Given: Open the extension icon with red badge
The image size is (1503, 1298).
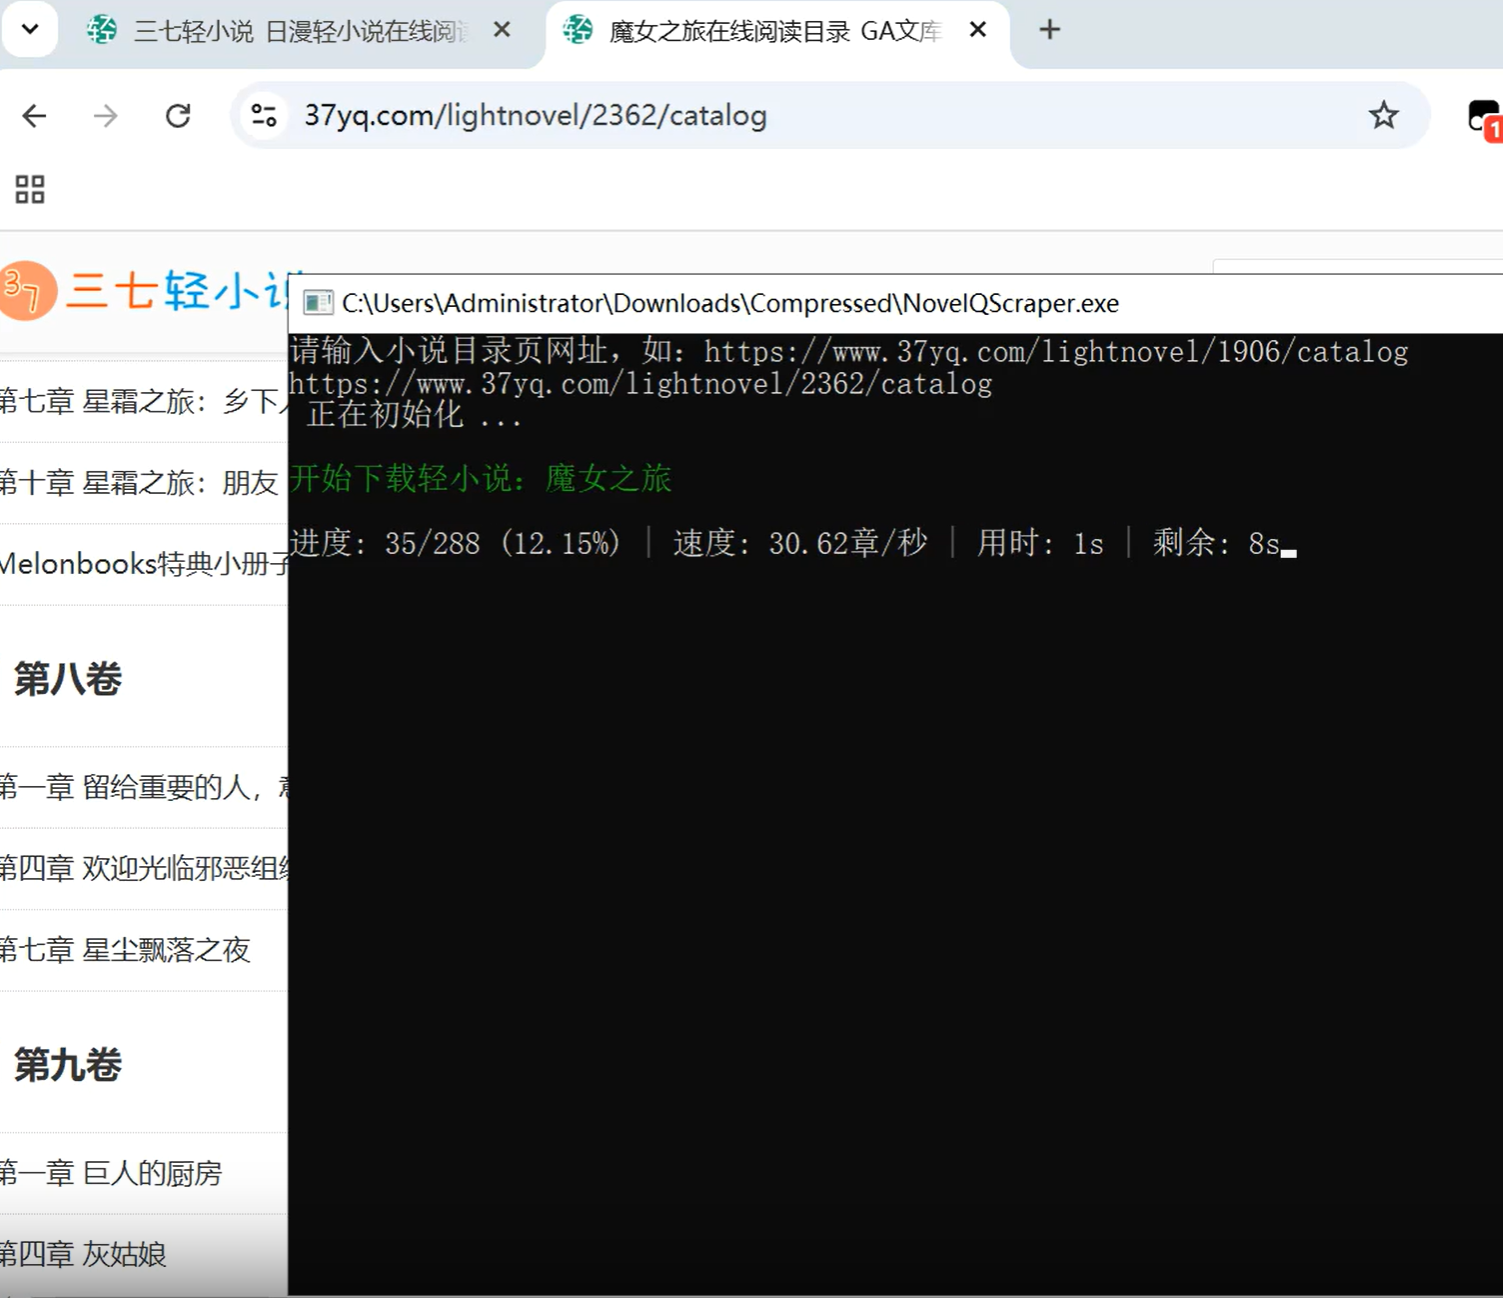Looking at the screenshot, I should tap(1484, 118).
